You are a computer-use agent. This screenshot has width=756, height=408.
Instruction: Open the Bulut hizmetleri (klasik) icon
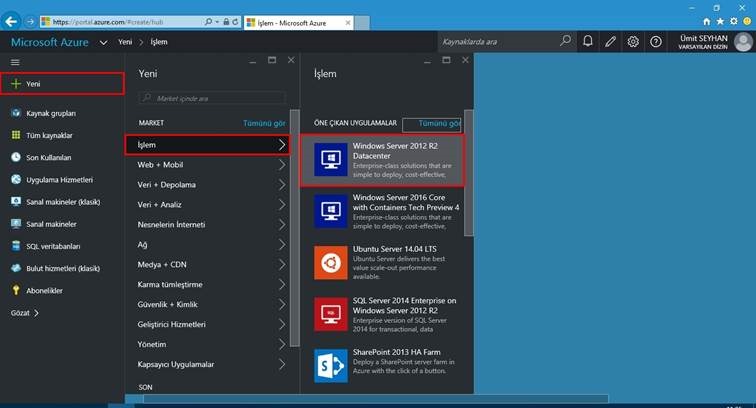pyautogui.click(x=16, y=268)
